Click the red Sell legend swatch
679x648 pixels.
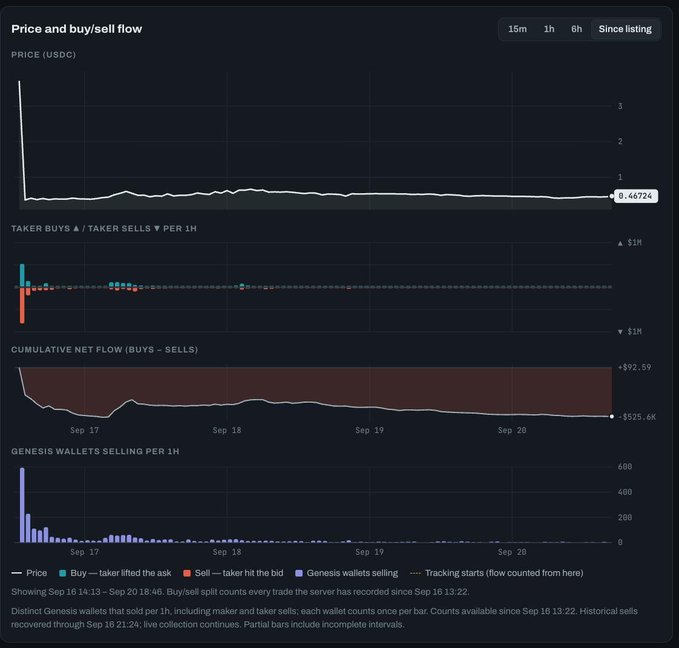(187, 573)
